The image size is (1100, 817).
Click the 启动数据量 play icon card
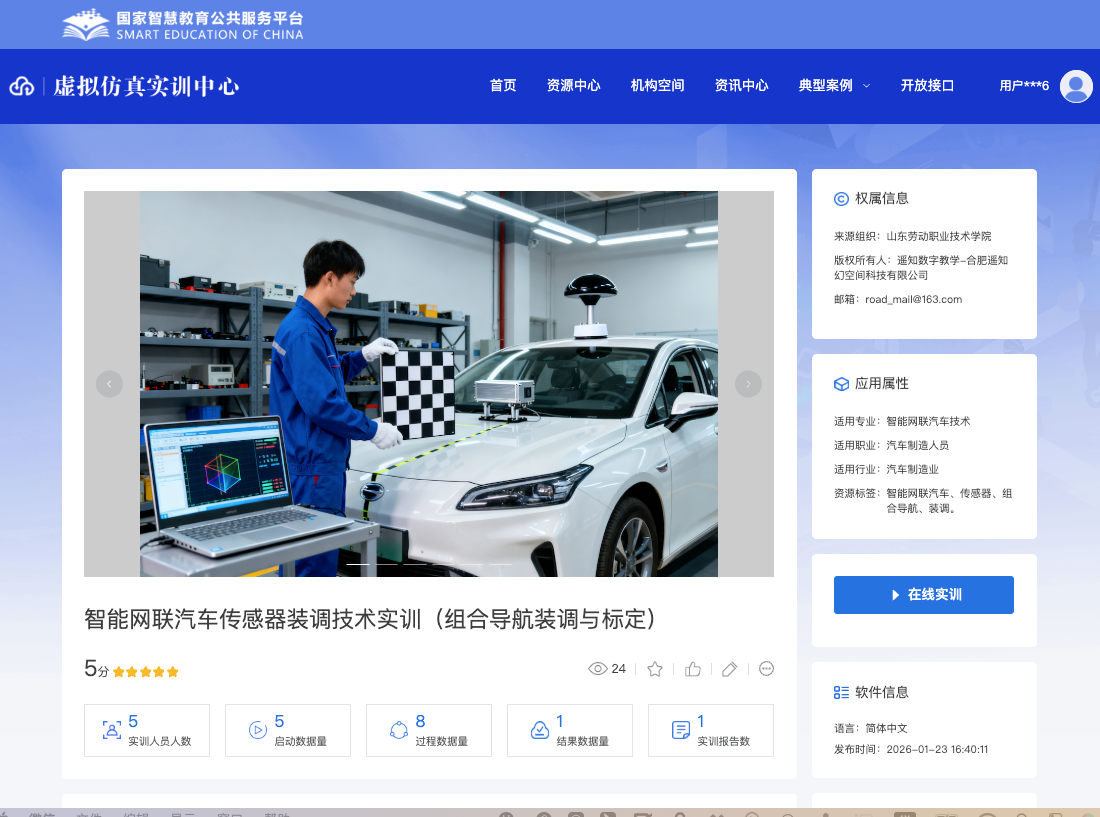click(288, 730)
